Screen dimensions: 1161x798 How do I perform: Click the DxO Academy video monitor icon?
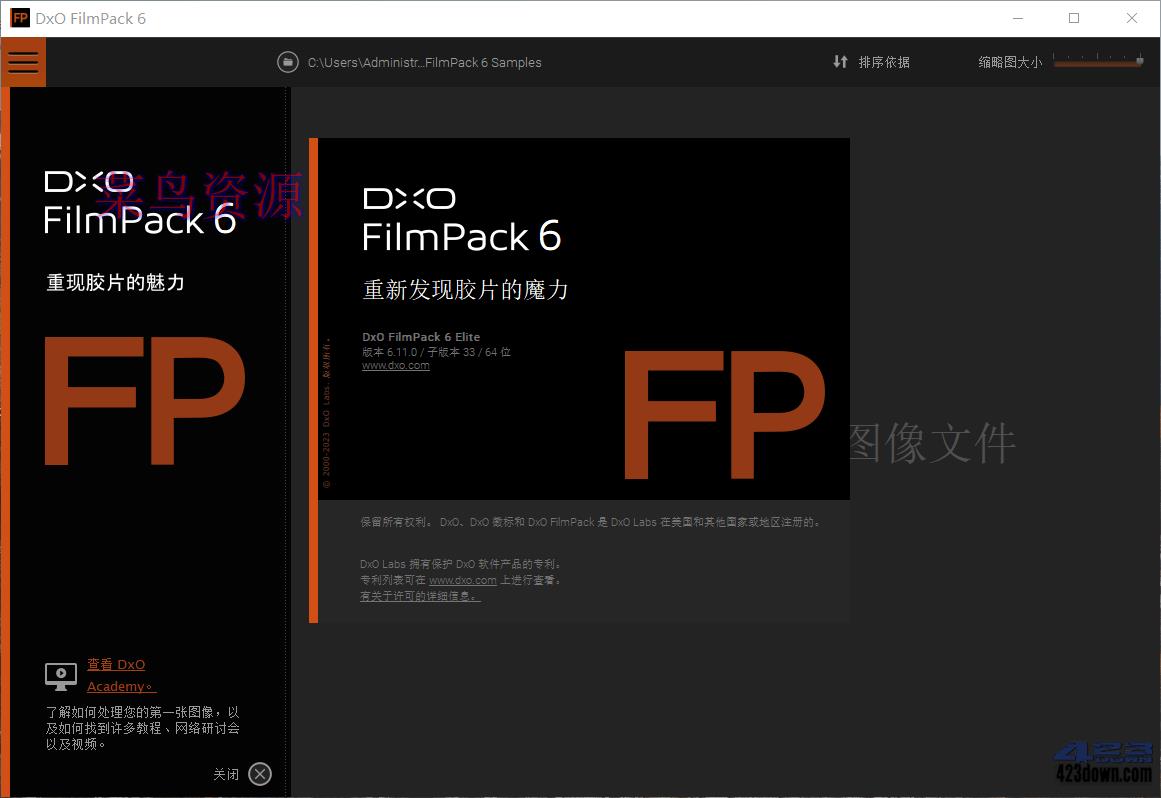60,675
